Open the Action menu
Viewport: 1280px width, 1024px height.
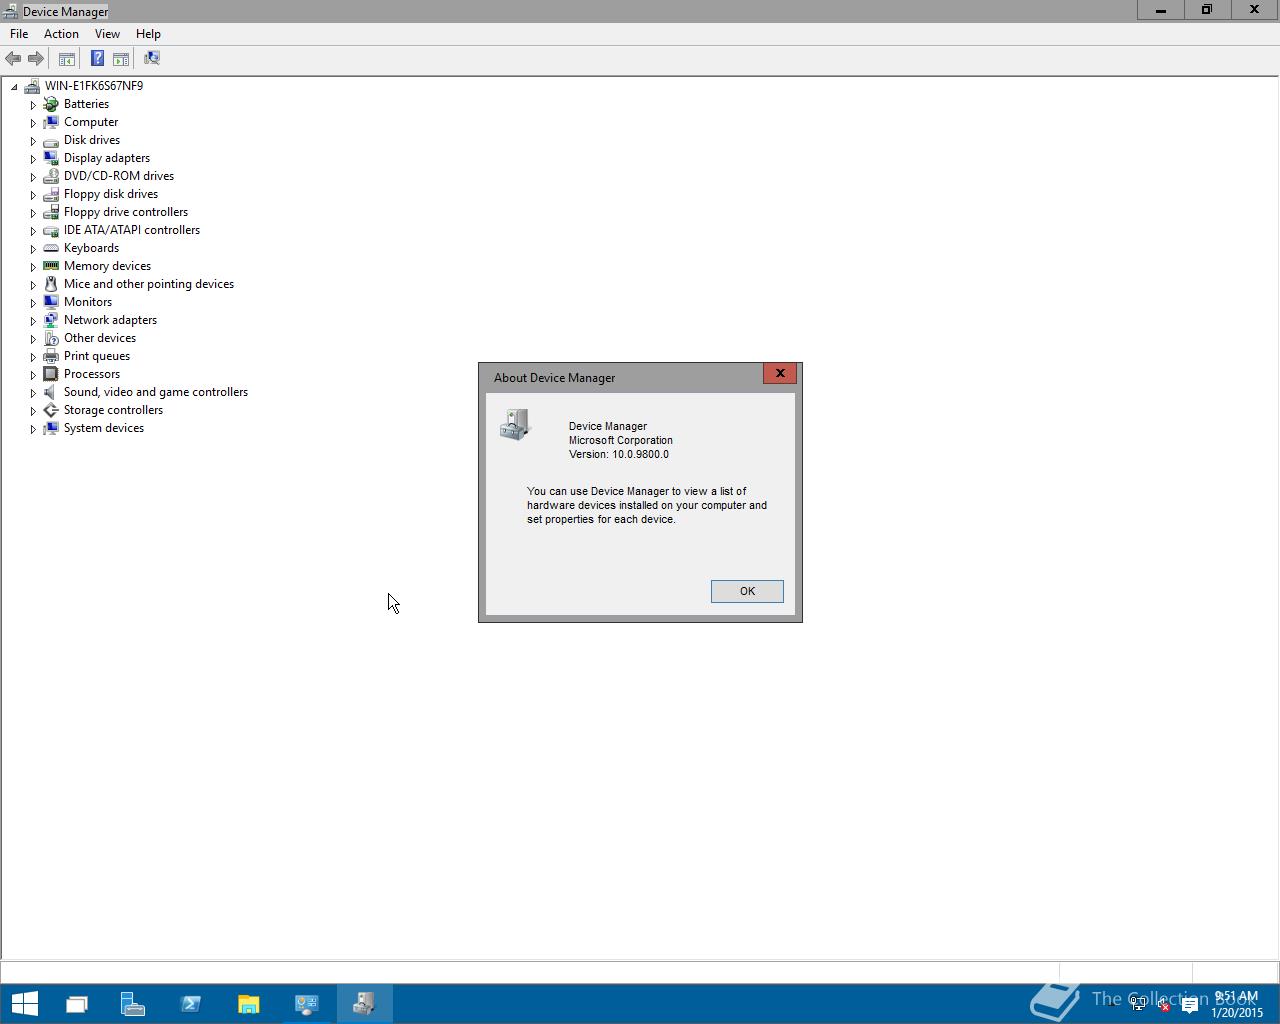(x=61, y=34)
